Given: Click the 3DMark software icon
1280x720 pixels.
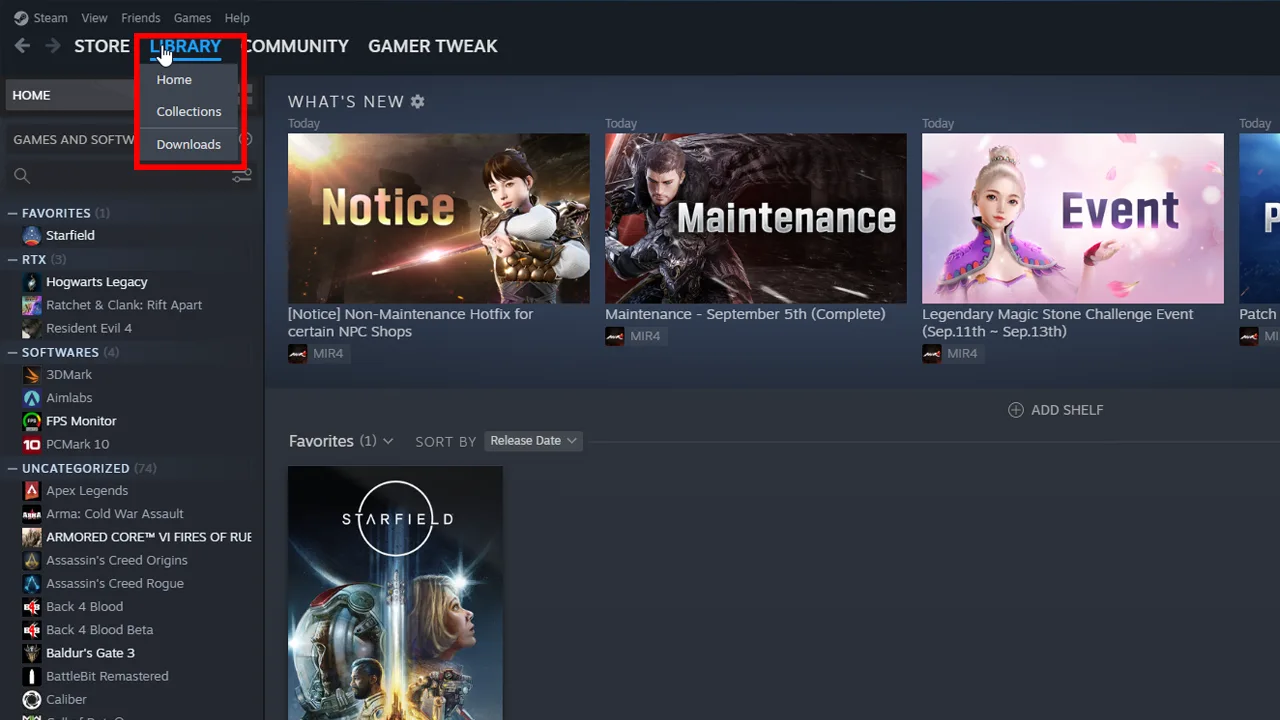Looking at the screenshot, I should coord(32,374).
